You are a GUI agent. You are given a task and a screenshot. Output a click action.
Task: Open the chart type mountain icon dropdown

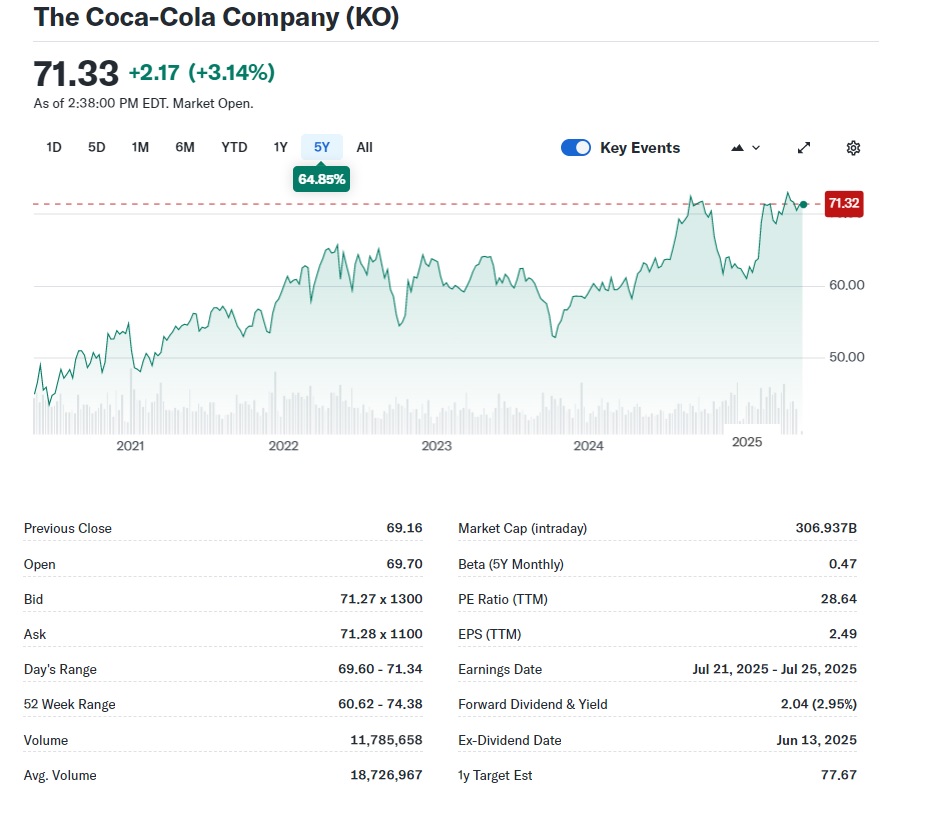[x=745, y=148]
